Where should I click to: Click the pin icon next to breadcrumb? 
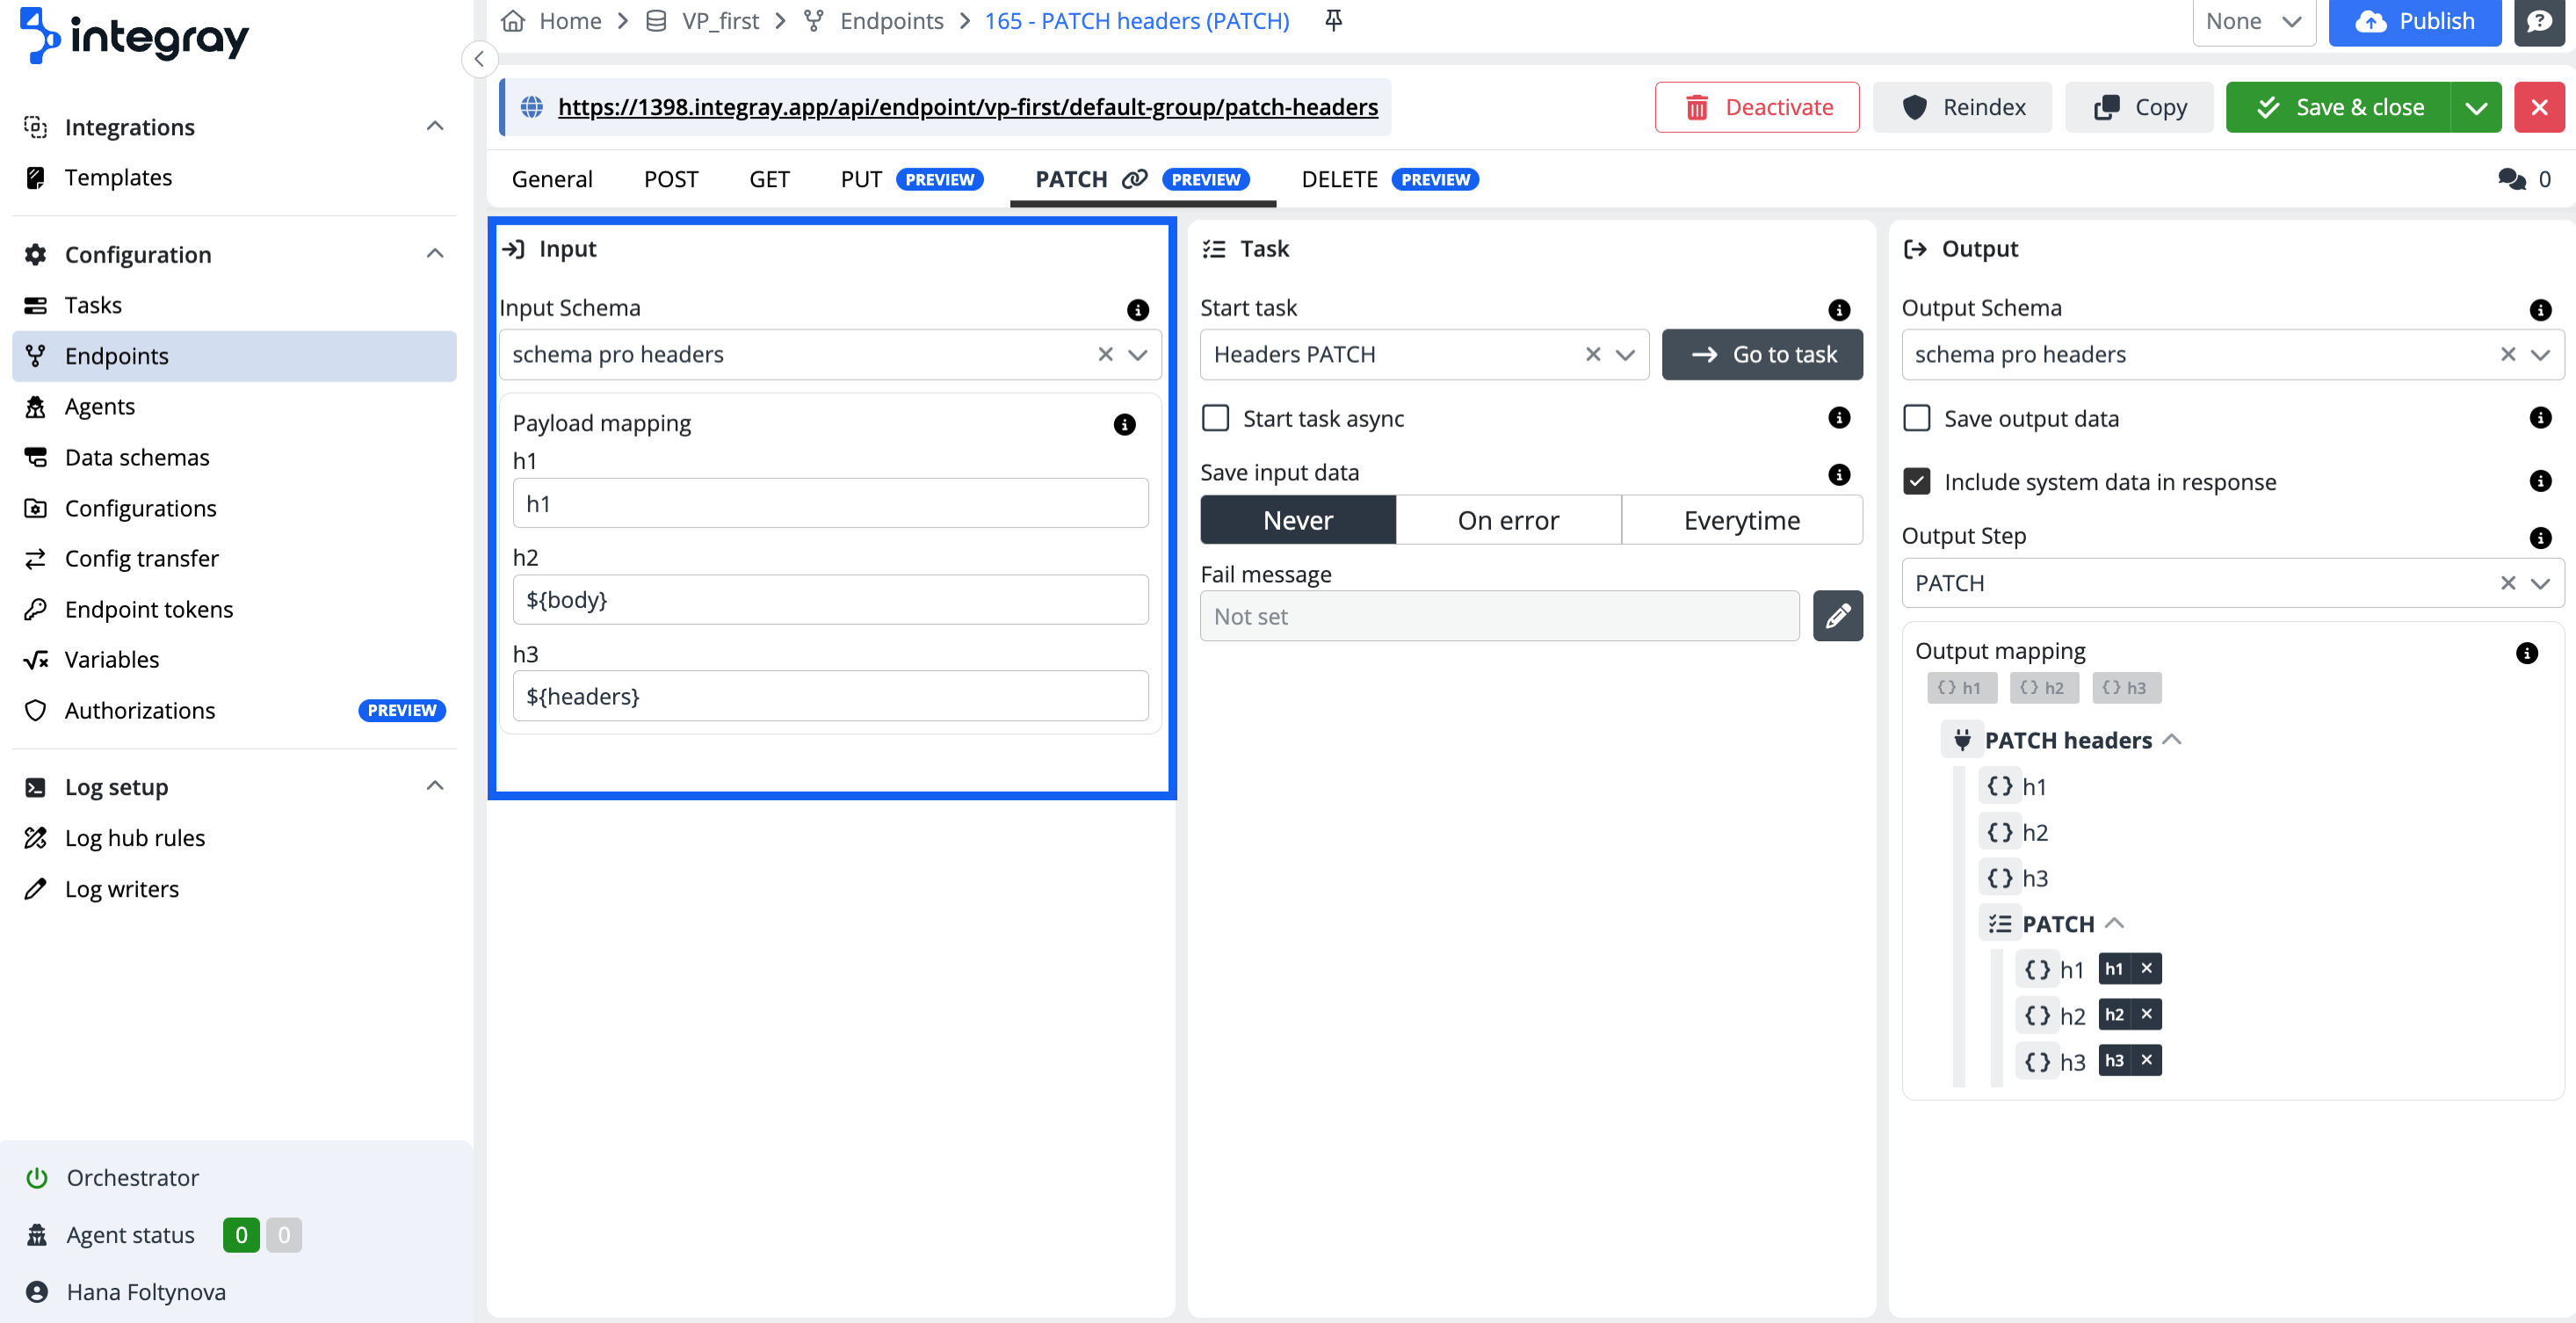point(1333,21)
